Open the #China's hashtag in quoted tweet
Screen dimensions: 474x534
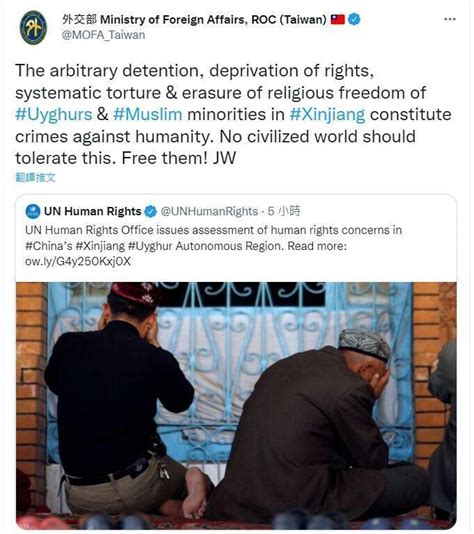tap(48, 246)
